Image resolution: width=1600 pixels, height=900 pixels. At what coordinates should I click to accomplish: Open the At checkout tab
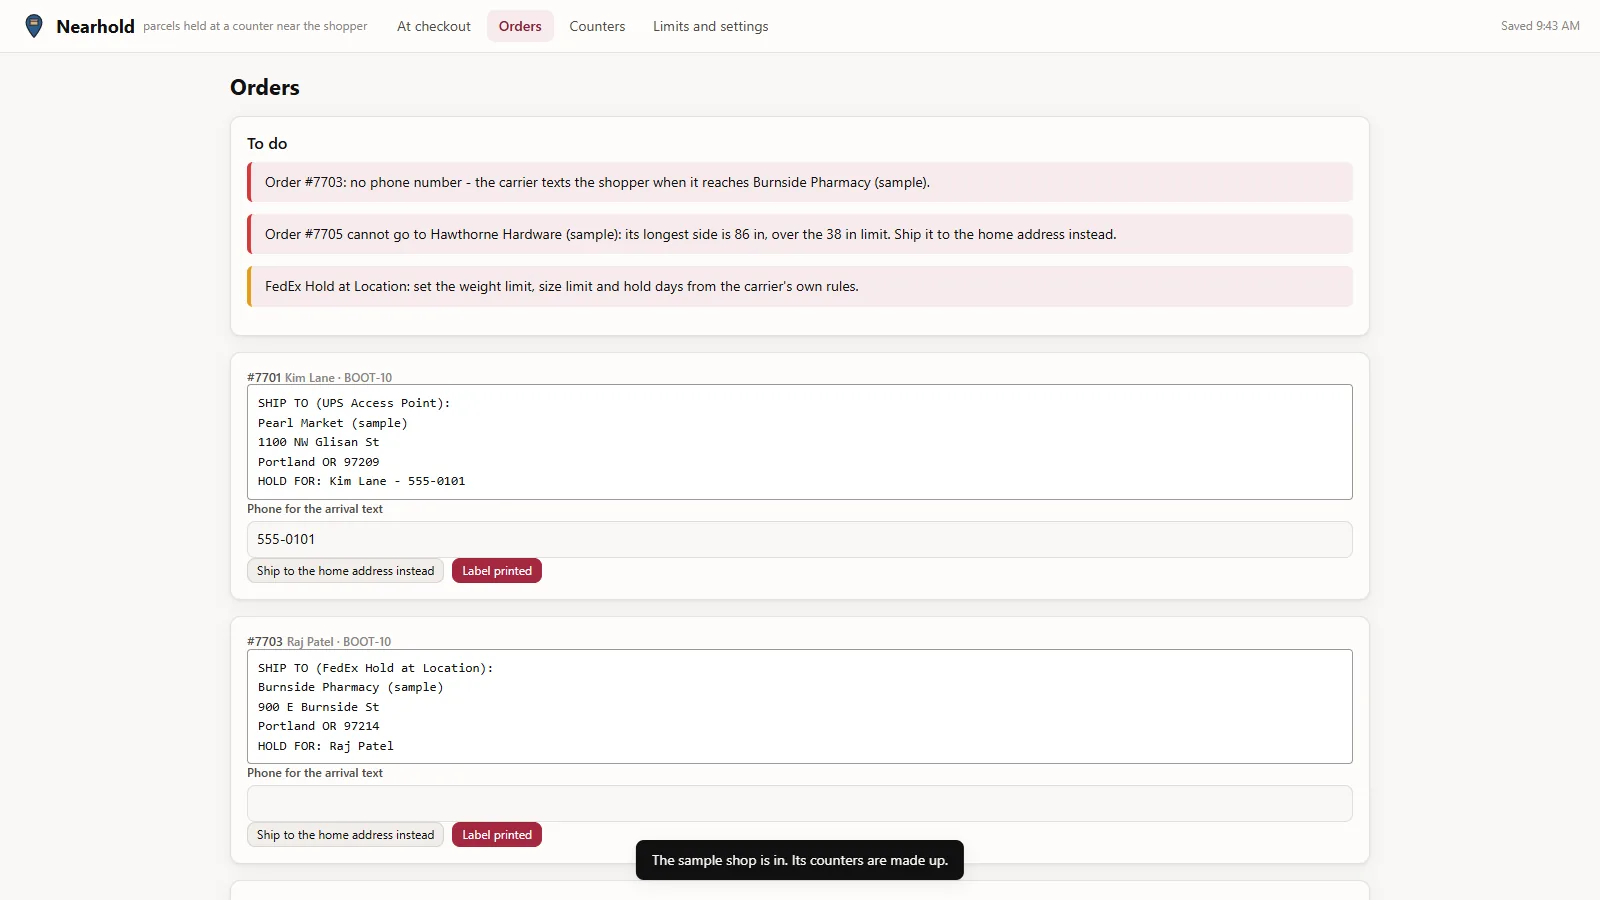pos(434,26)
